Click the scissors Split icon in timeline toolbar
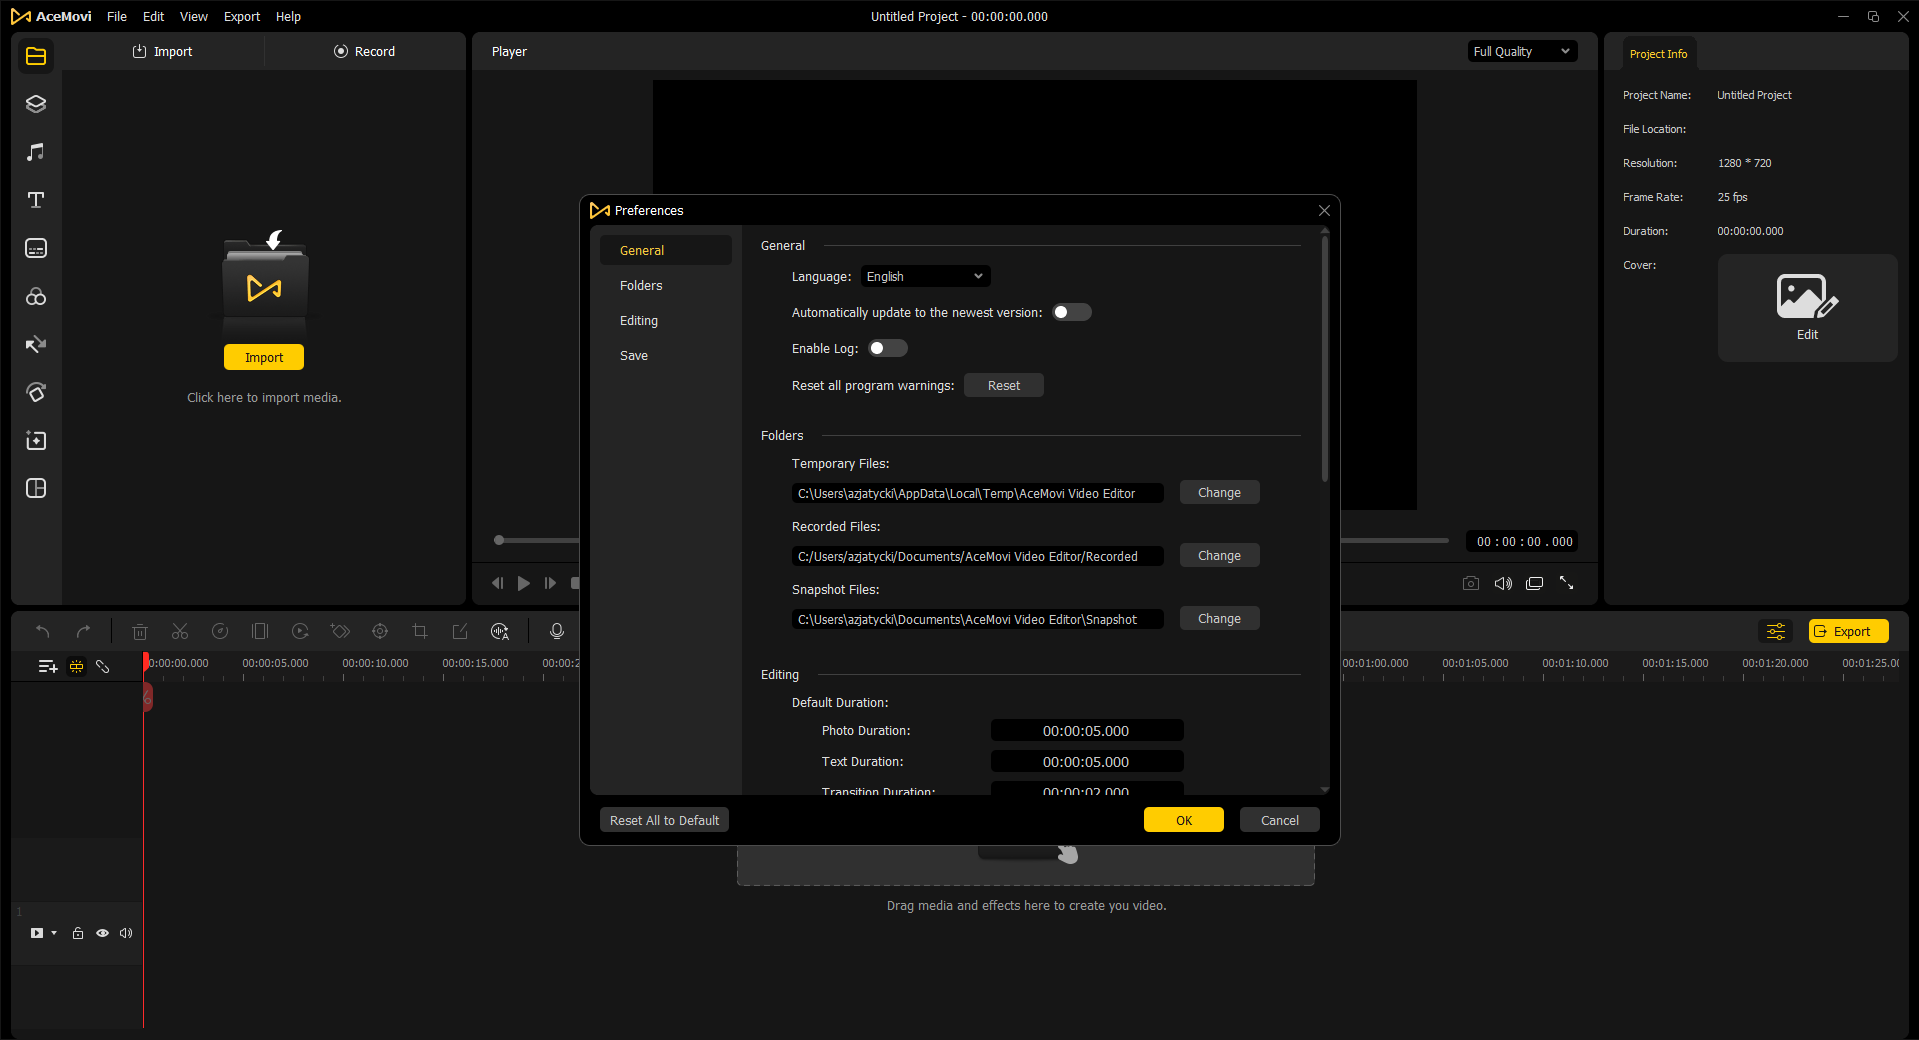This screenshot has width=1919, height=1040. pyautogui.click(x=180, y=631)
